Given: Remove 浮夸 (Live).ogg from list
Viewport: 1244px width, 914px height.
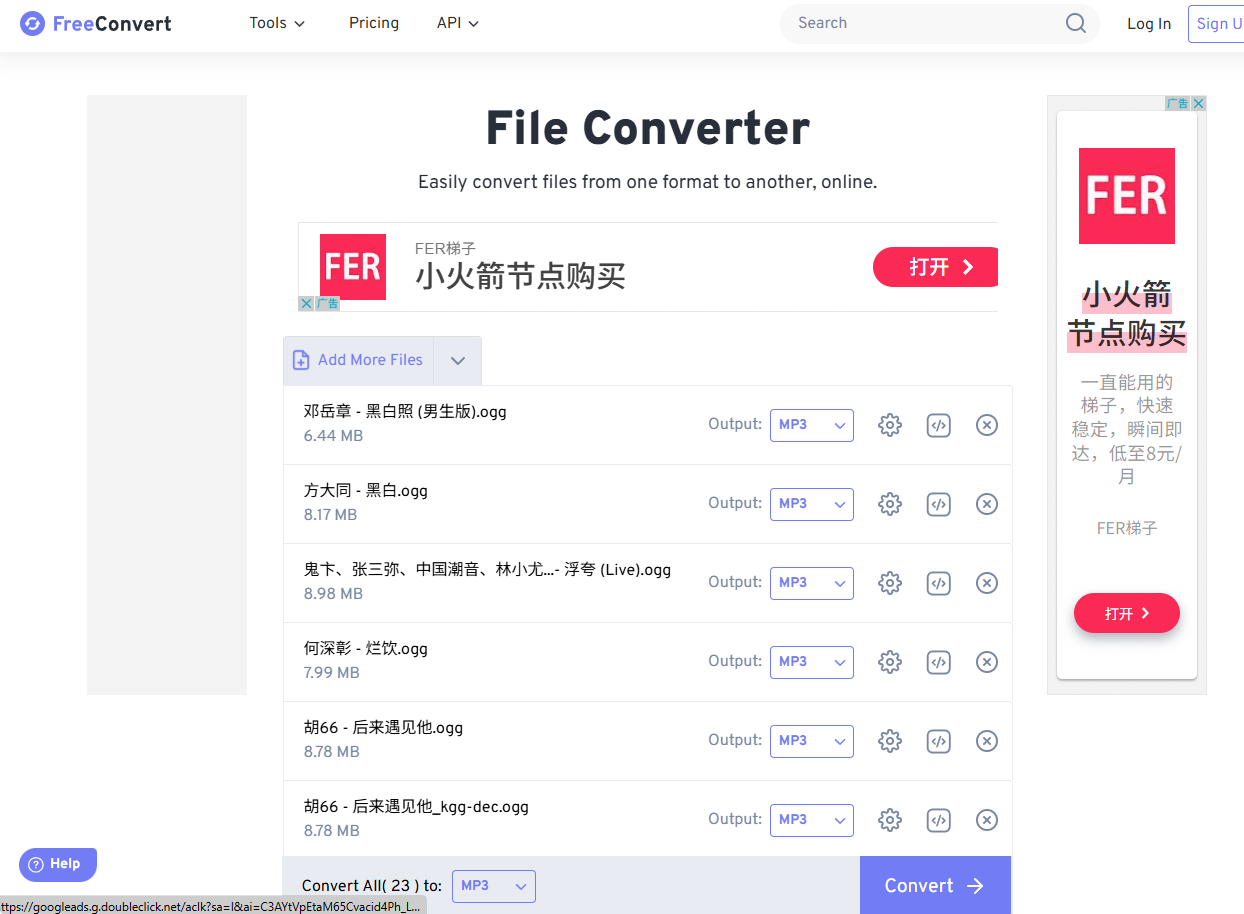Looking at the screenshot, I should click(x=987, y=583).
